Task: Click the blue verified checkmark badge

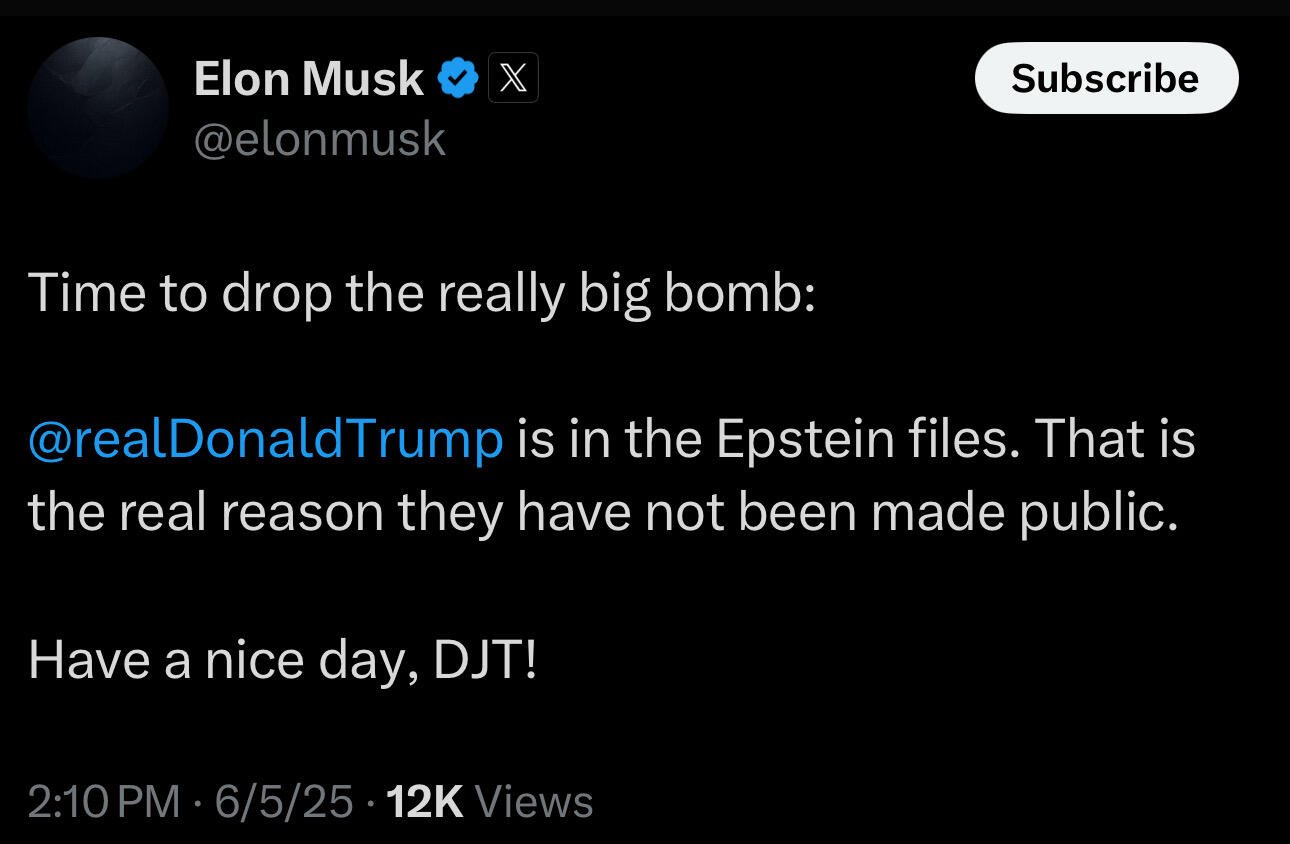Action: click(x=457, y=80)
